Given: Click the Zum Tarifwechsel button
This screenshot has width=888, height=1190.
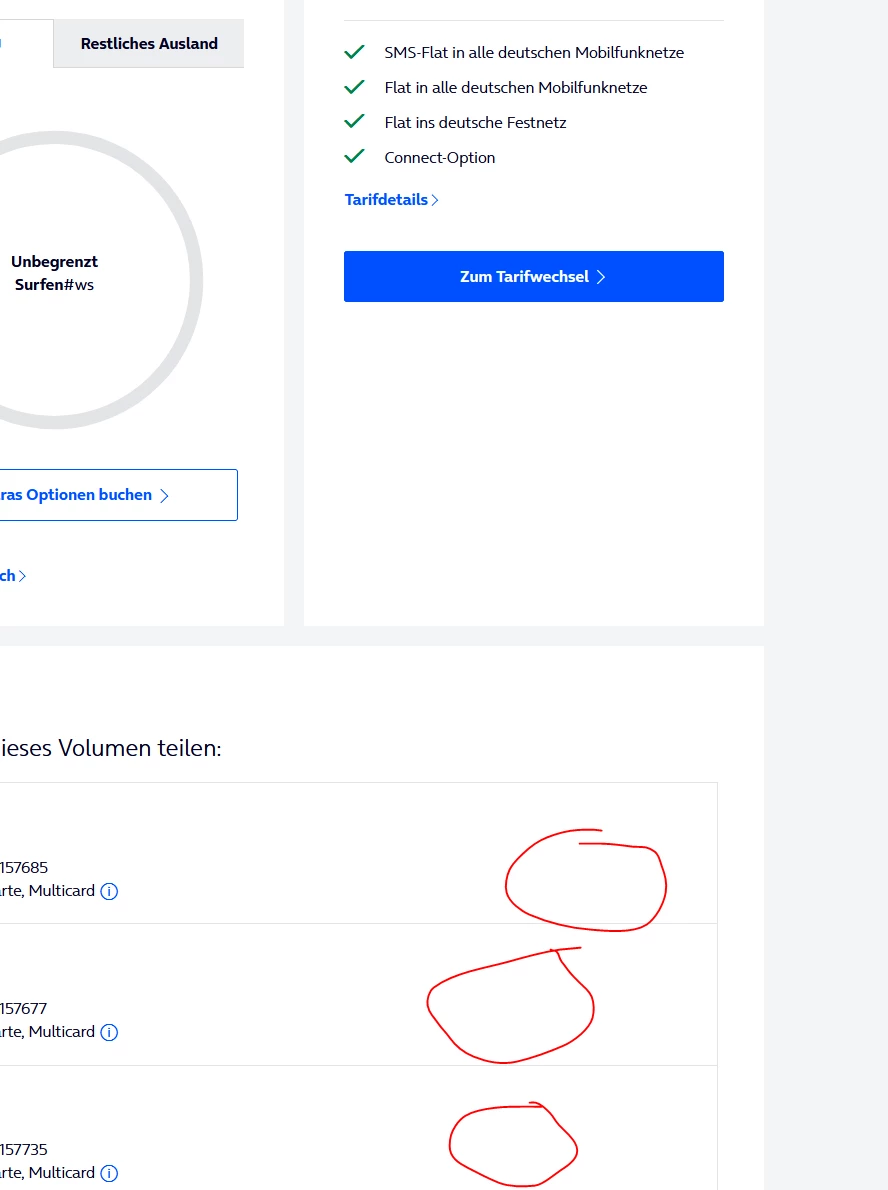Looking at the screenshot, I should tap(534, 276).
